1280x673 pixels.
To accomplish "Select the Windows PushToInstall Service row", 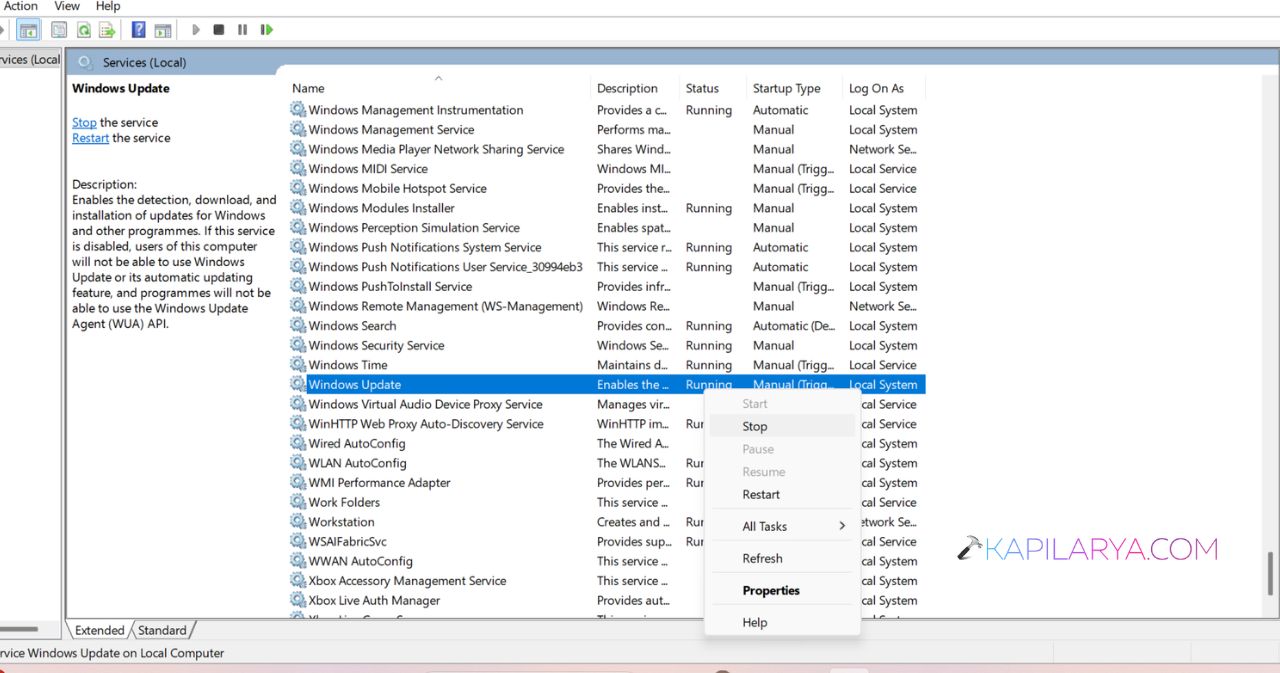I will [x=606, y=286].
